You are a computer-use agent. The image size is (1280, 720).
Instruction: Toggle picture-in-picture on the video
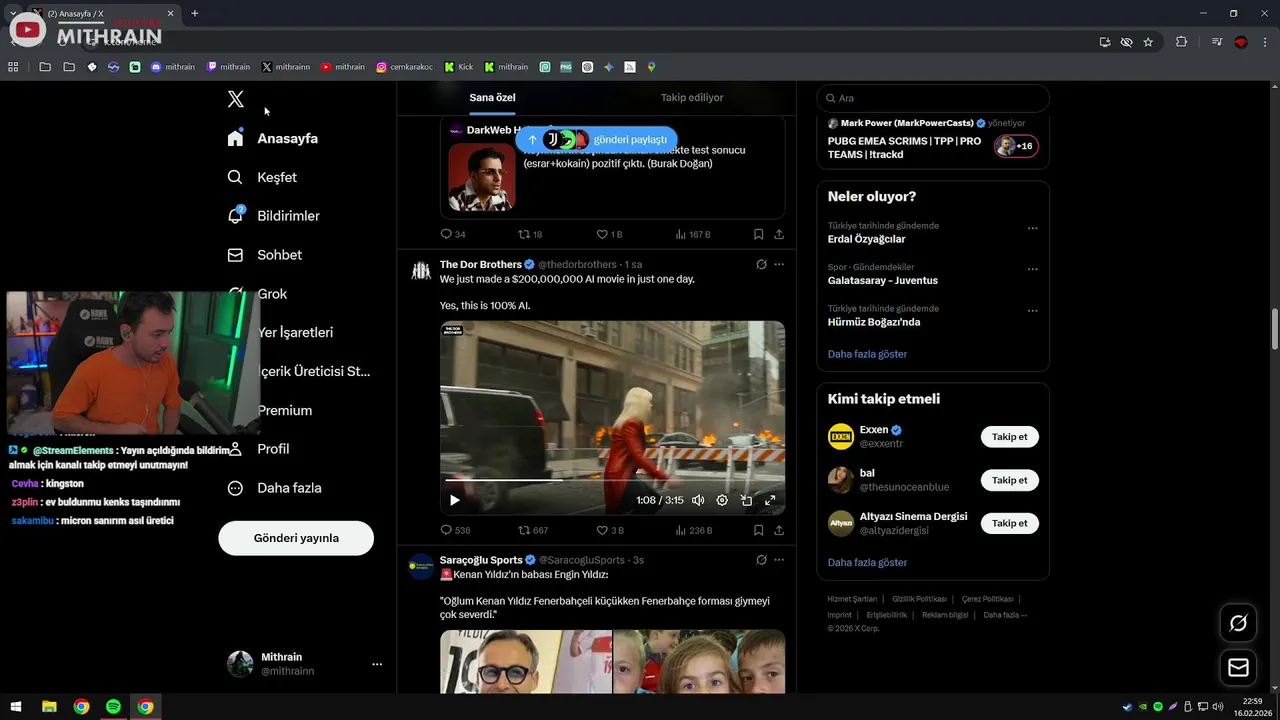click(746, 500)
